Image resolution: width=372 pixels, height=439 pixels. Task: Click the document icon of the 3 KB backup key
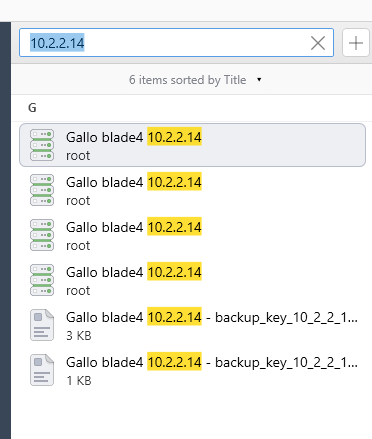(42, 325)
